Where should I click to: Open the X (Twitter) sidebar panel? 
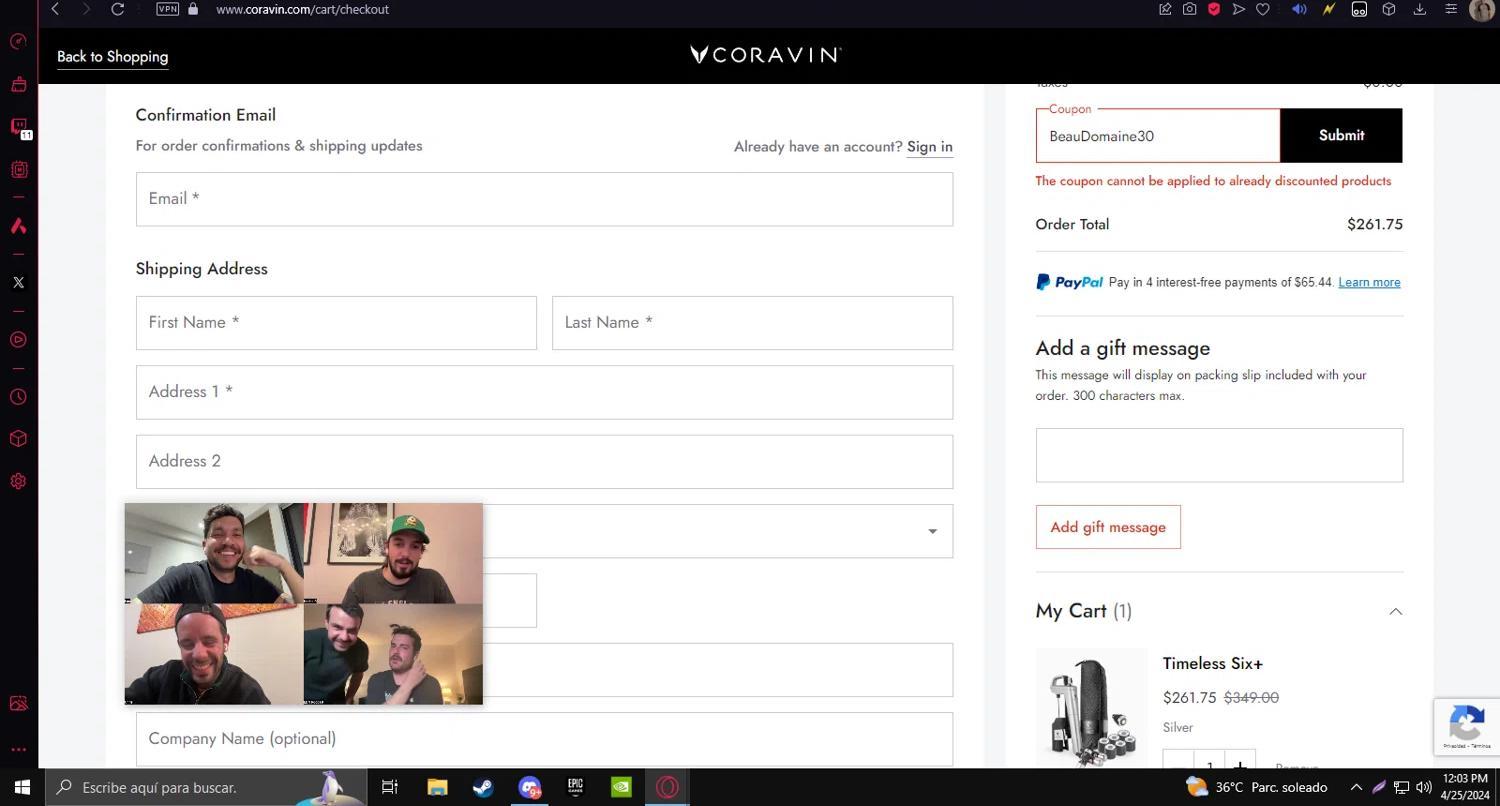point(18,283)
